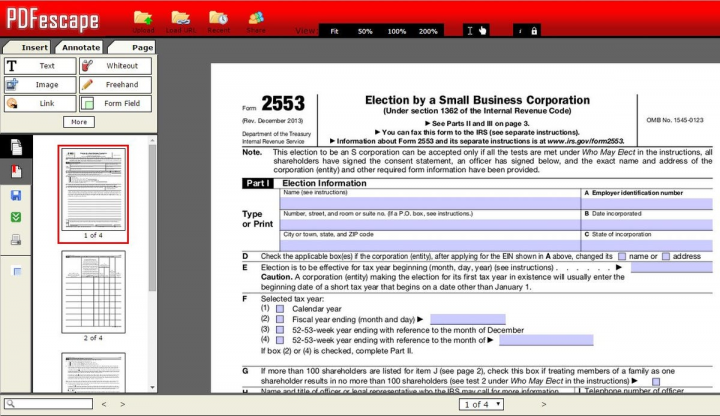Click the State of incorporation field

click(647, 245)
